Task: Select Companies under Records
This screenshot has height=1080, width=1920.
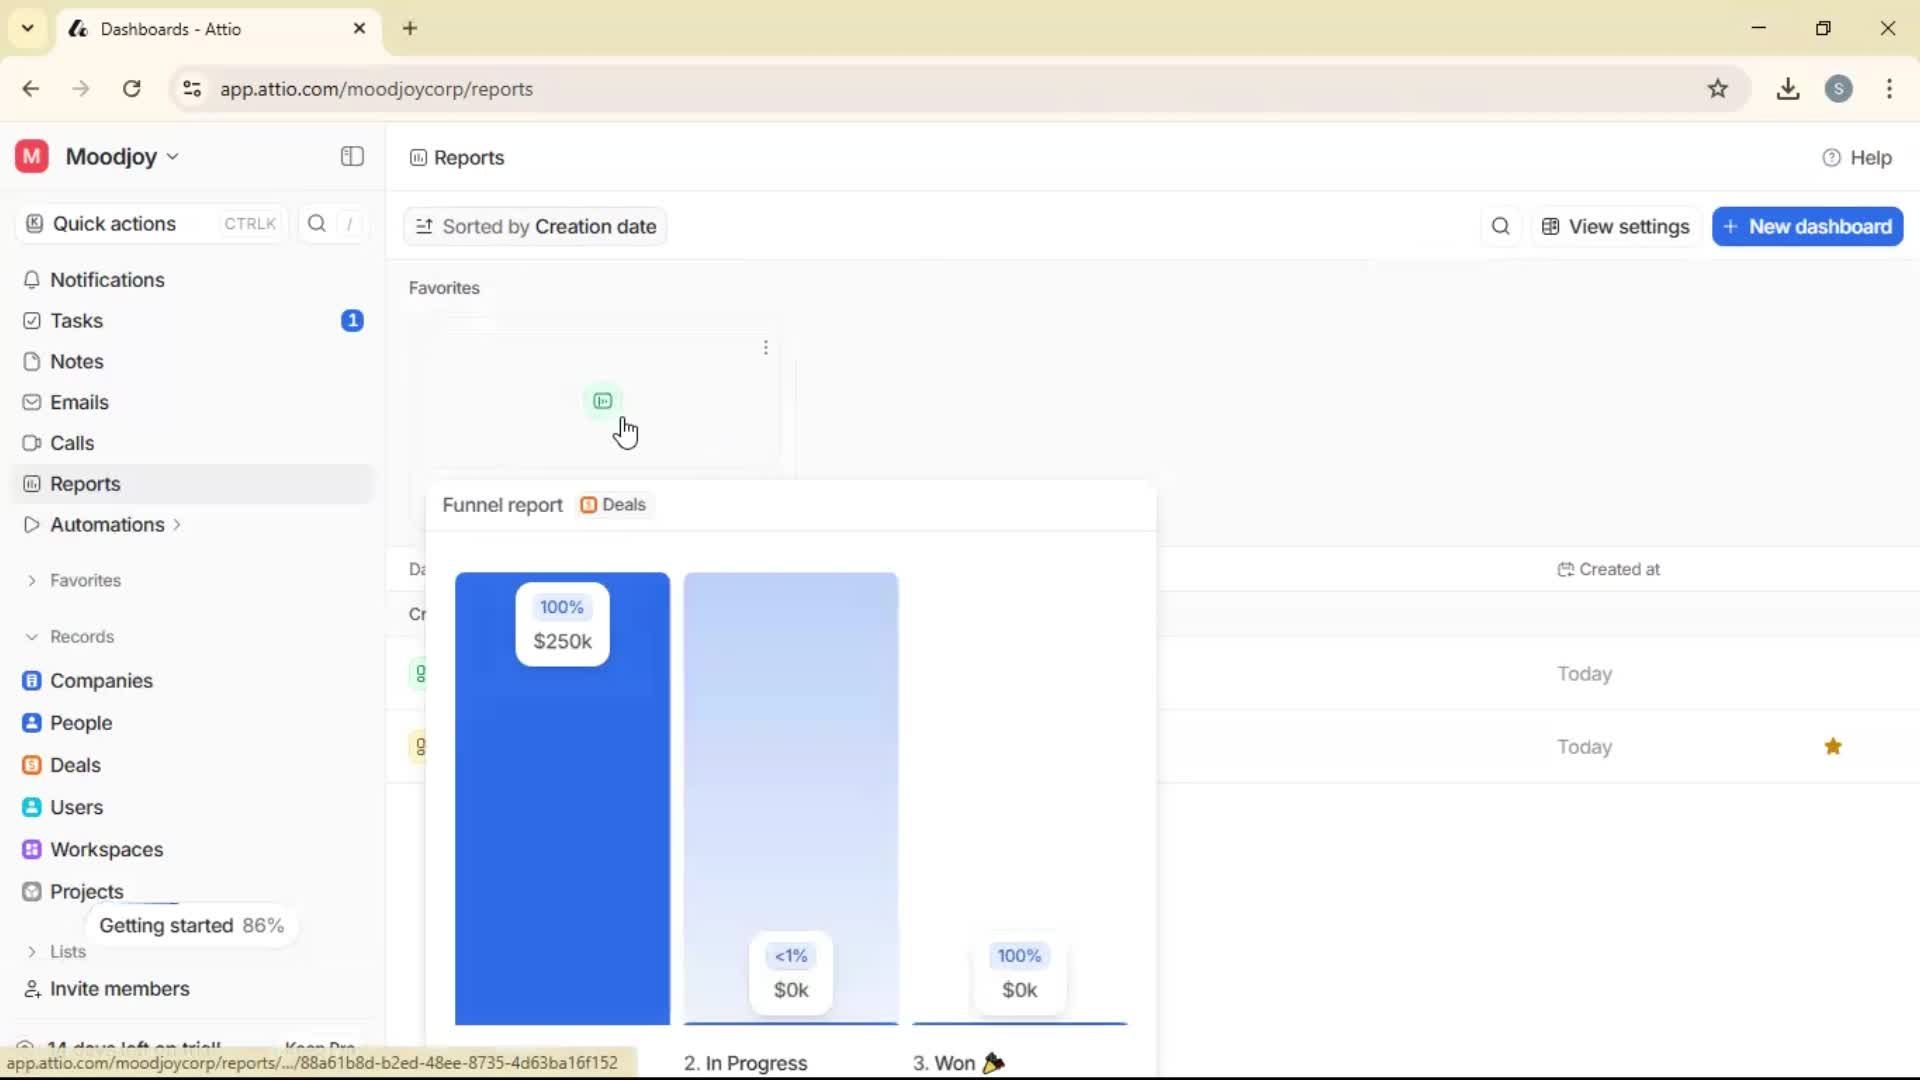Action: (100, 681)
